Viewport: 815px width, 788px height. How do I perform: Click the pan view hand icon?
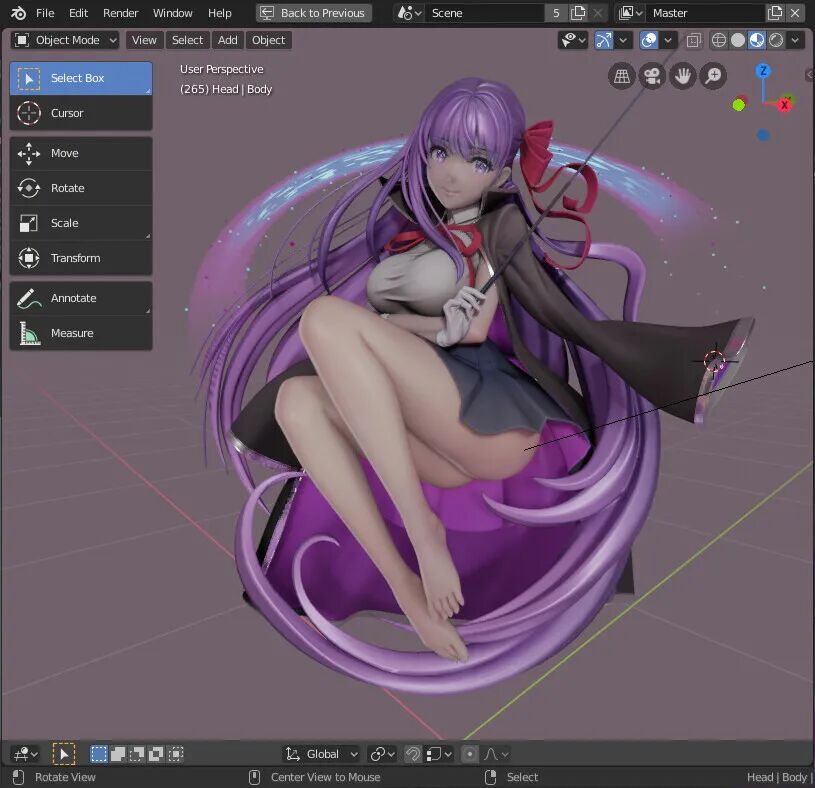coord(682,76)
